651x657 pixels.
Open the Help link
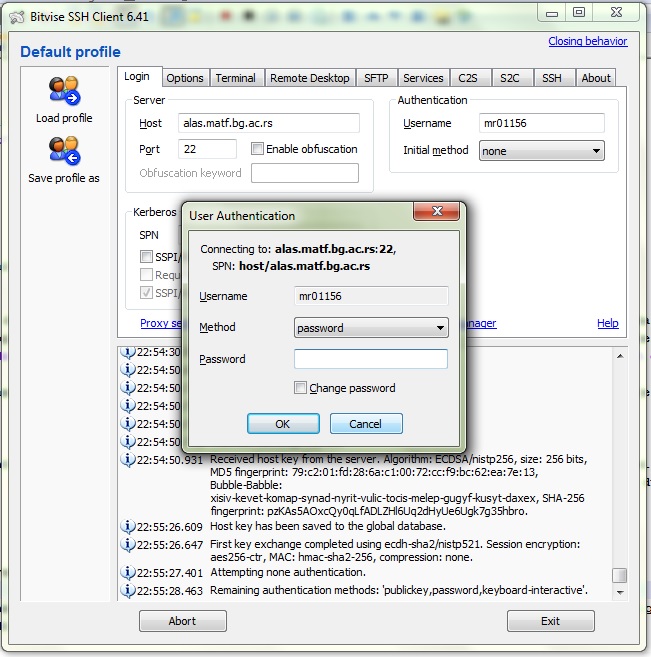(608, 323)
